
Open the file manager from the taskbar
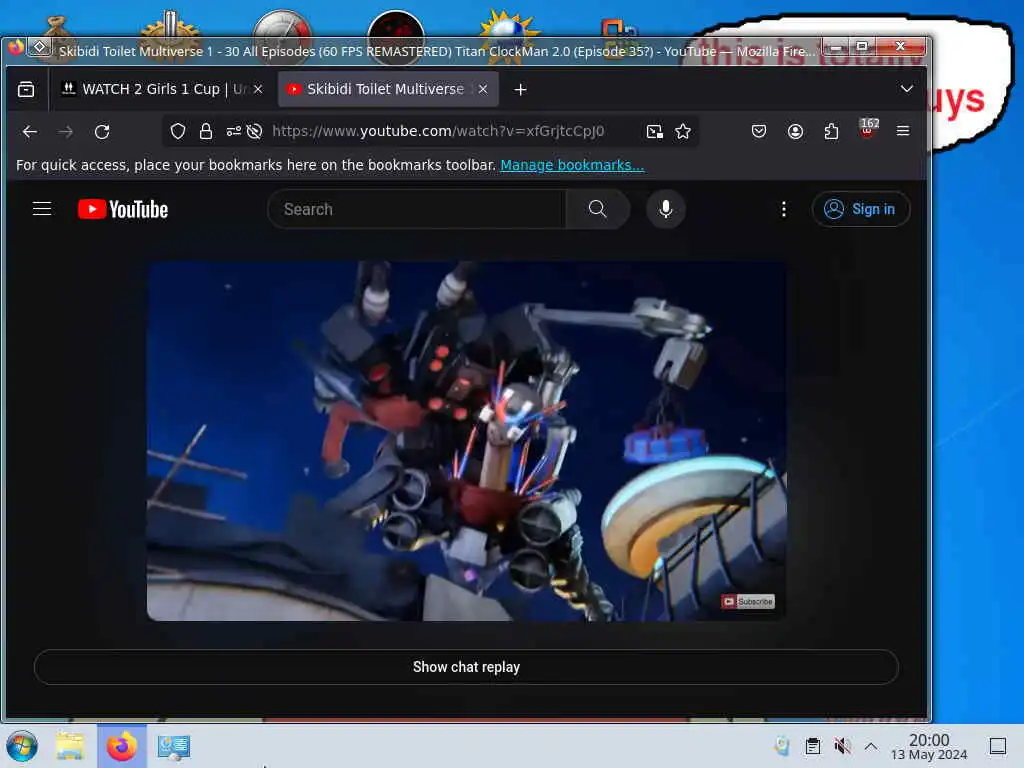point(71,746)
